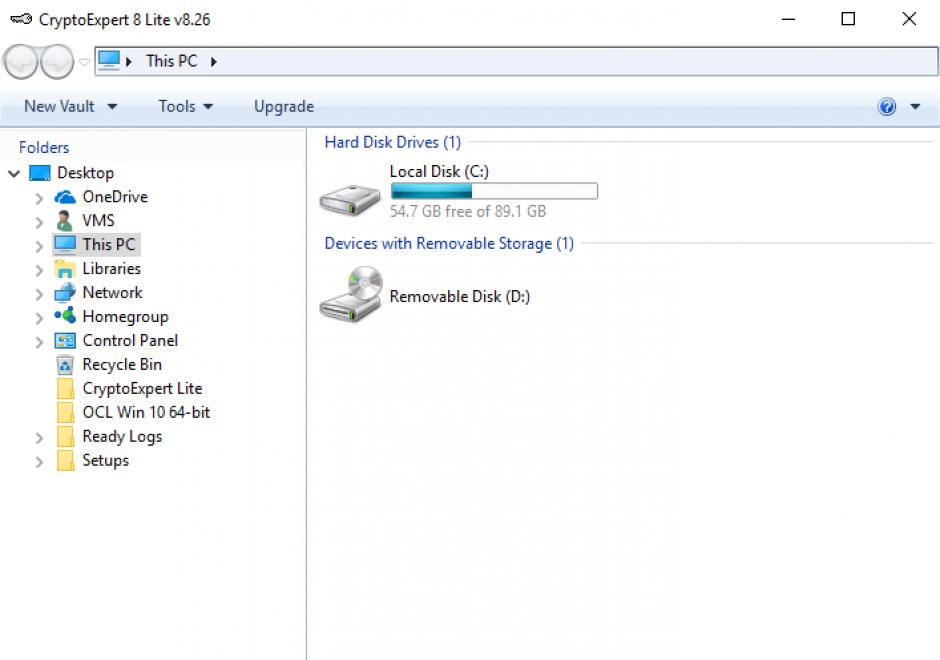The width and height of the screenshot is (940, 660).
Task: Select CryptoExpert Lite folder label
Action: click(x=142, y=388)
